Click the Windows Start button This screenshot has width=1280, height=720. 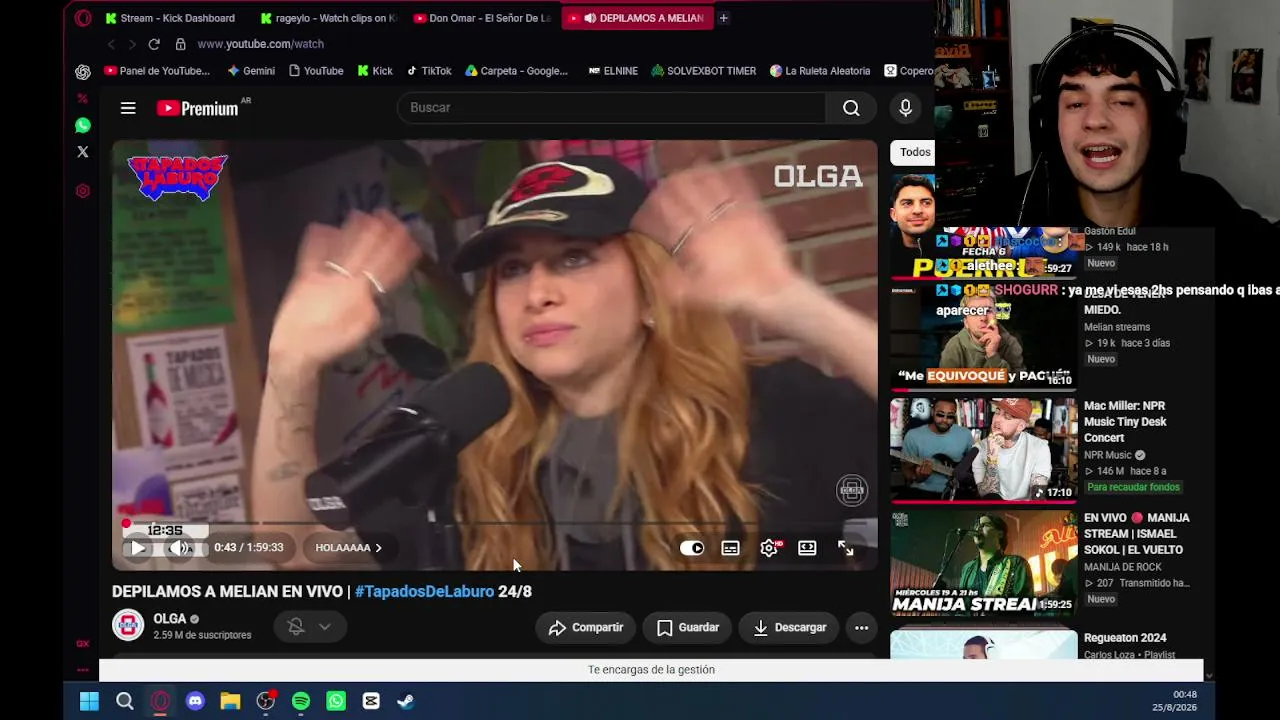click(89, 701)
